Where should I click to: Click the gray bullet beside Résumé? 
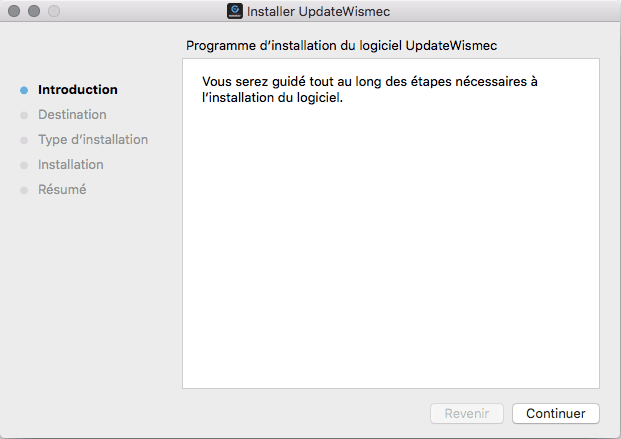pos(24,190)
